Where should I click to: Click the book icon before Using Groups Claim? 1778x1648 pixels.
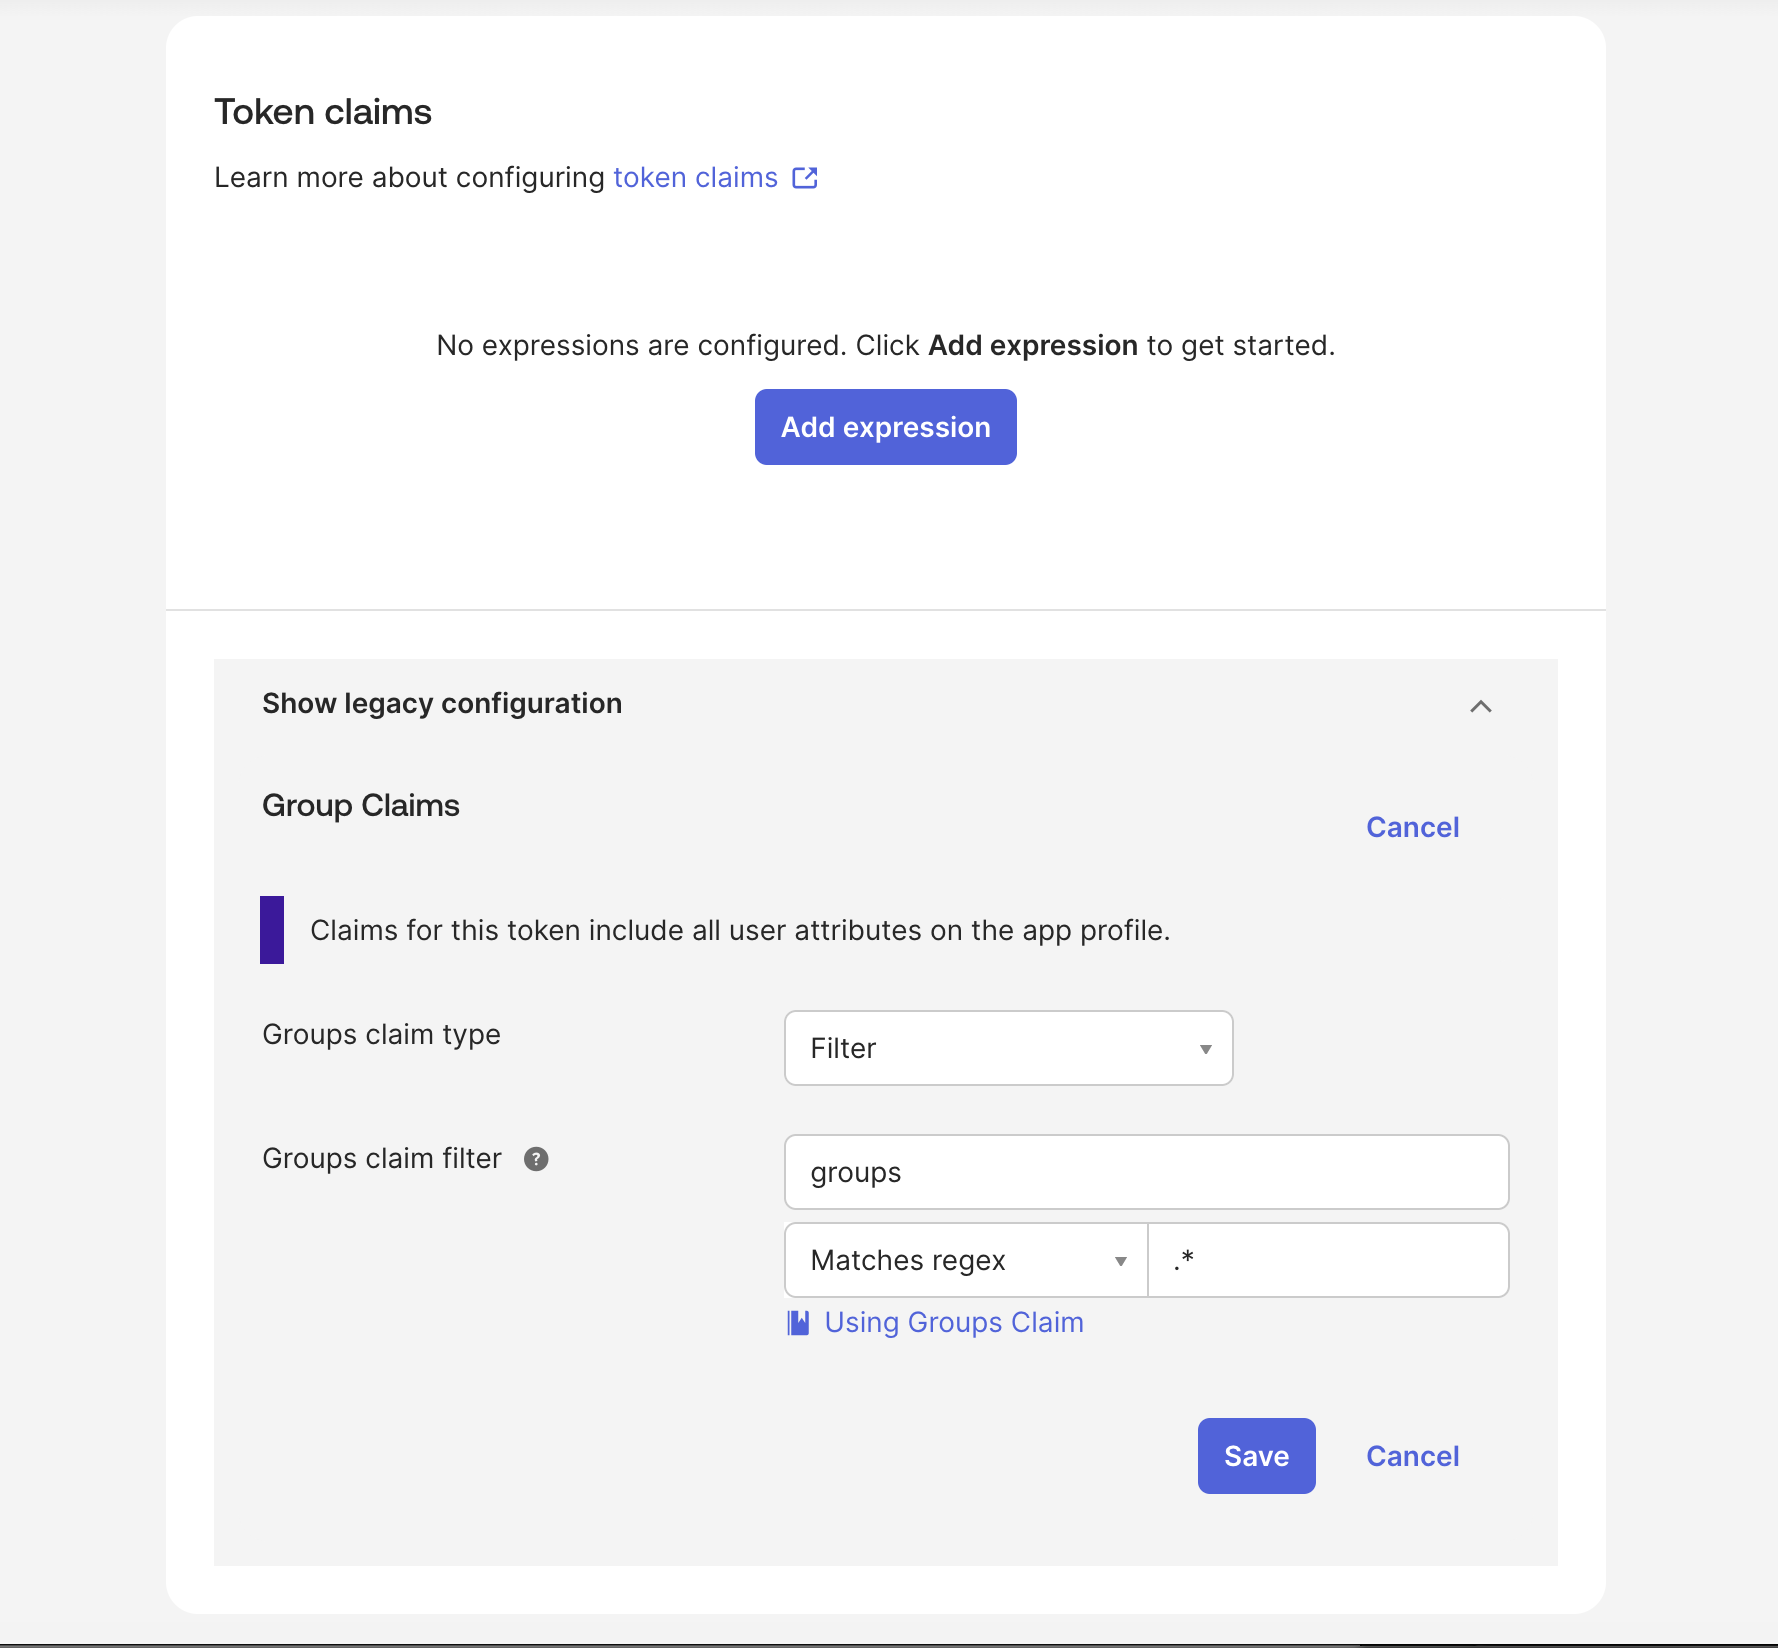click(798, 1323)
